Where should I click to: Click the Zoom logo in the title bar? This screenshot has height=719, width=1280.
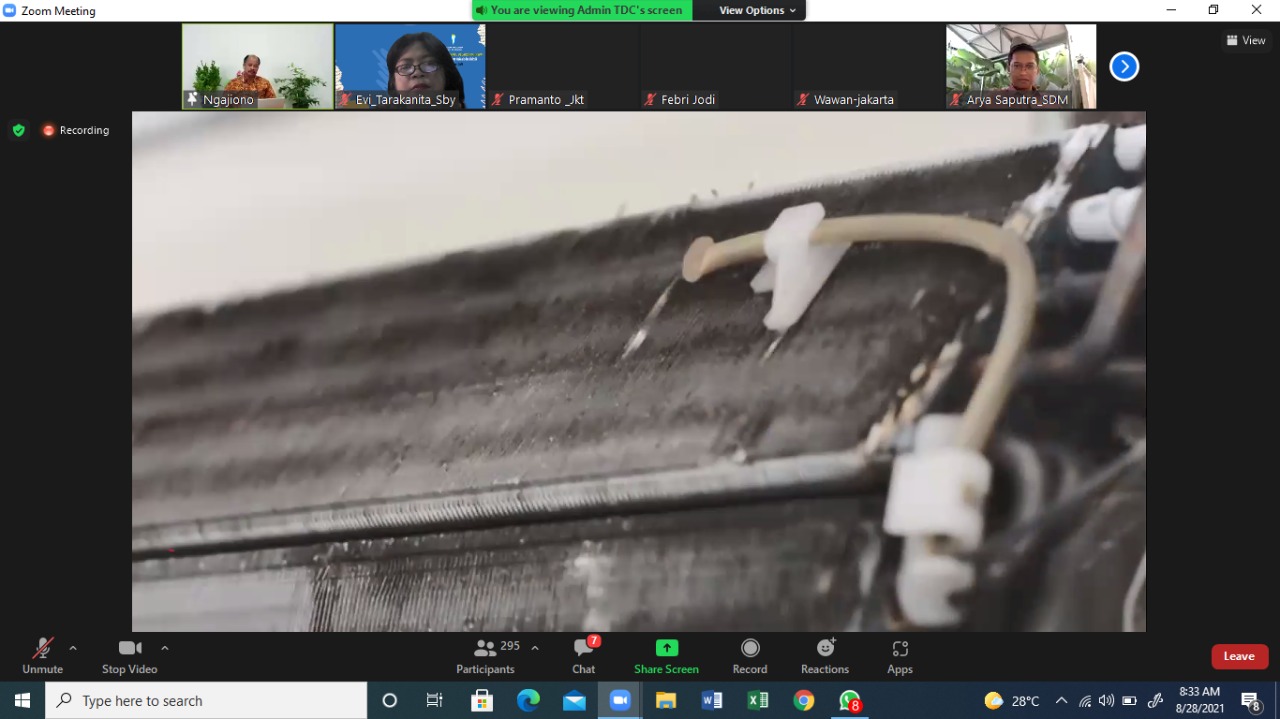pyautogui.click(x=10, y=10)
